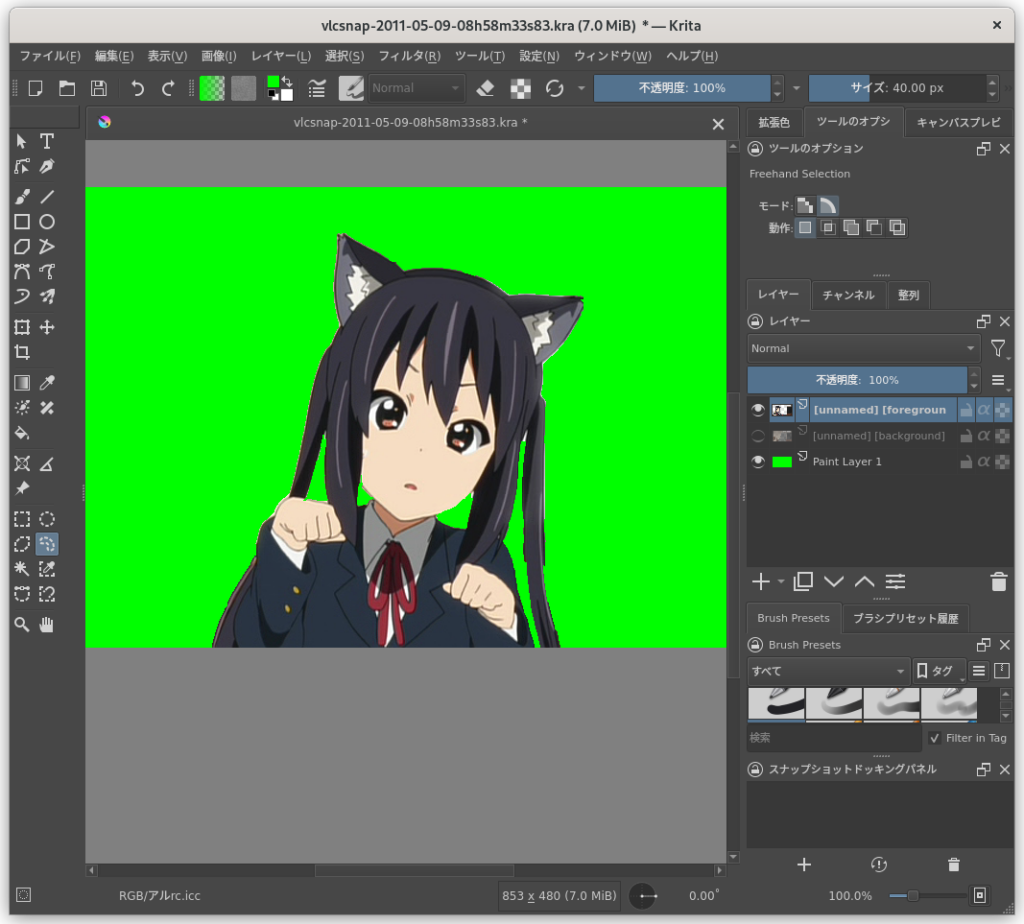The image size is (1024, 924).
Task: Open the ブラシプリセット履歴 tab
Action: [x=906, y=618]
